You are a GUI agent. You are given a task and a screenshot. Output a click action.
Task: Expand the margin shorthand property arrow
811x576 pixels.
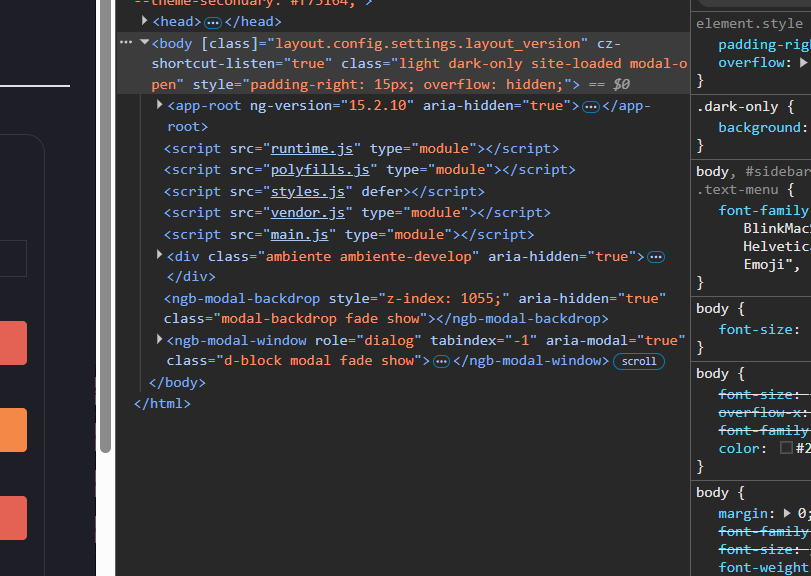(x=788, y=513)
